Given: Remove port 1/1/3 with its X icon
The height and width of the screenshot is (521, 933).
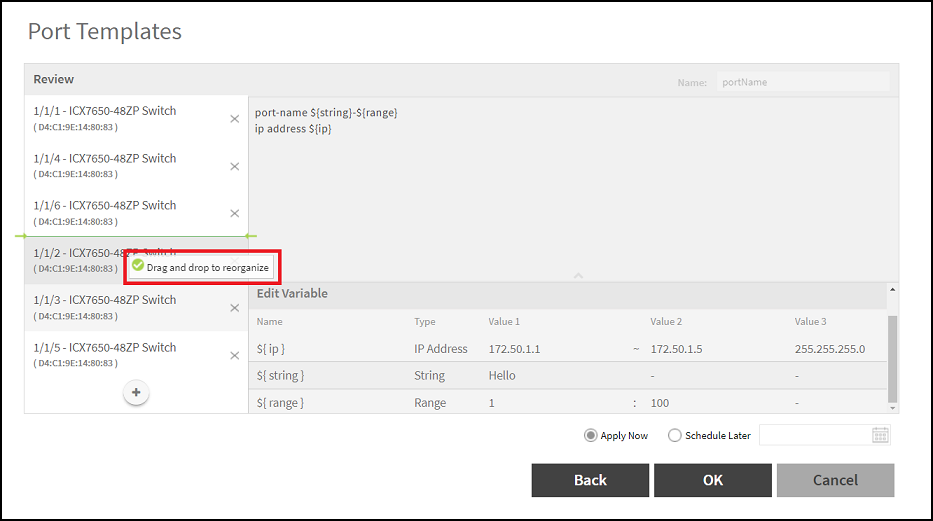Looking at the screenshot, I should (234, 308).
